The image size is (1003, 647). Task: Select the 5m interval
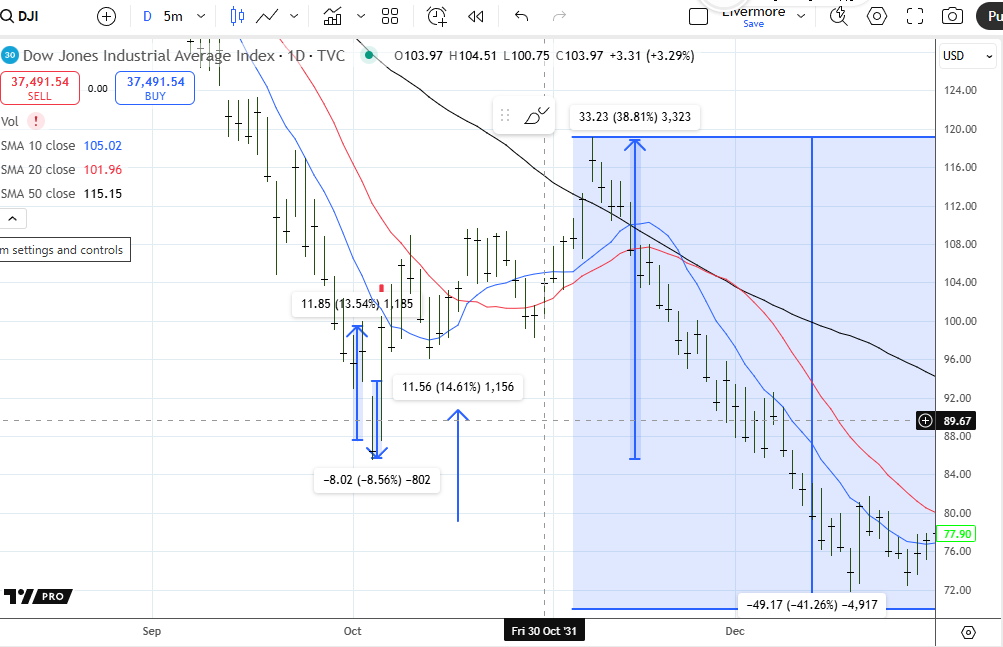(x=173, y=17)
